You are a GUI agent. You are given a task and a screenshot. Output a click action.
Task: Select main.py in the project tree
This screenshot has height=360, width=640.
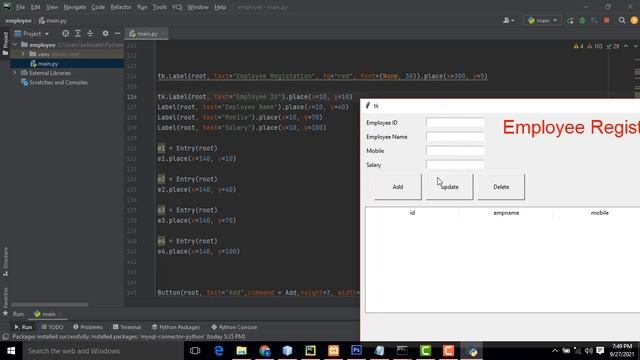(48, 64)
